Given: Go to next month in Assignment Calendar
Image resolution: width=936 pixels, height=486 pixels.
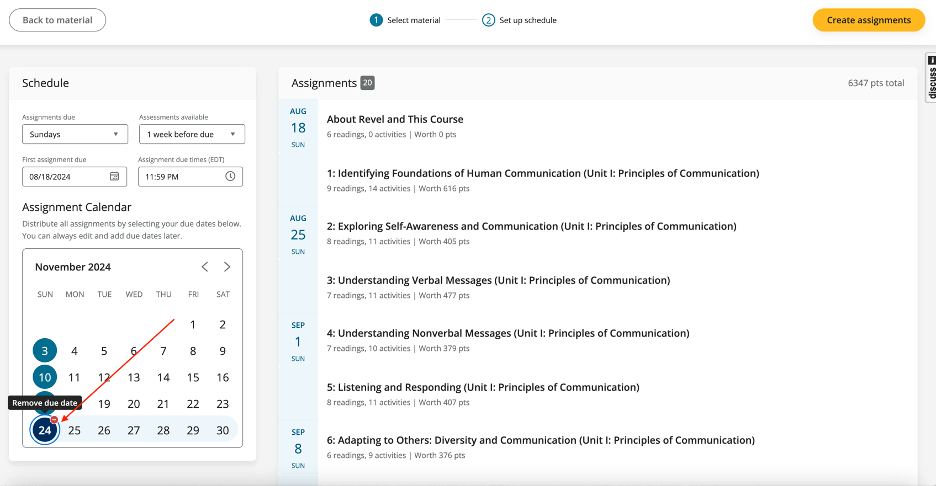Looking at the screenshot, I should click(227, 267).
